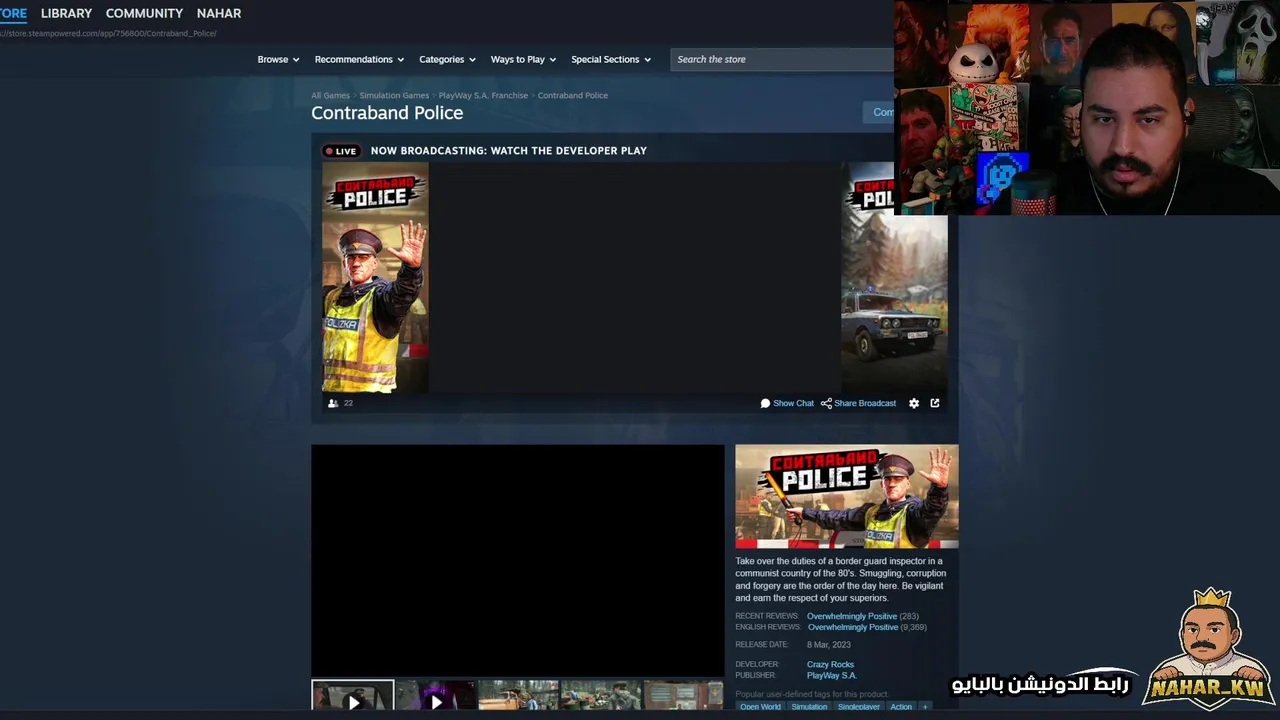The width and height of the screenshot is (1280, 720).
Task: Expand the Recommendations dropdown menu
Action: click(x=359, y=59)
